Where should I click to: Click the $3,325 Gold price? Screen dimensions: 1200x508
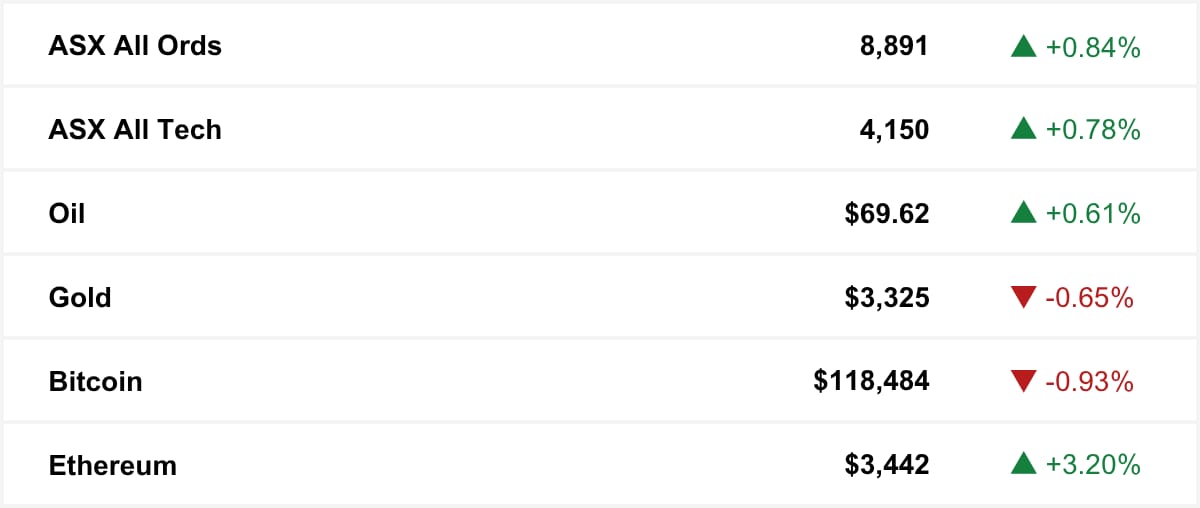[x=886, y=298]
